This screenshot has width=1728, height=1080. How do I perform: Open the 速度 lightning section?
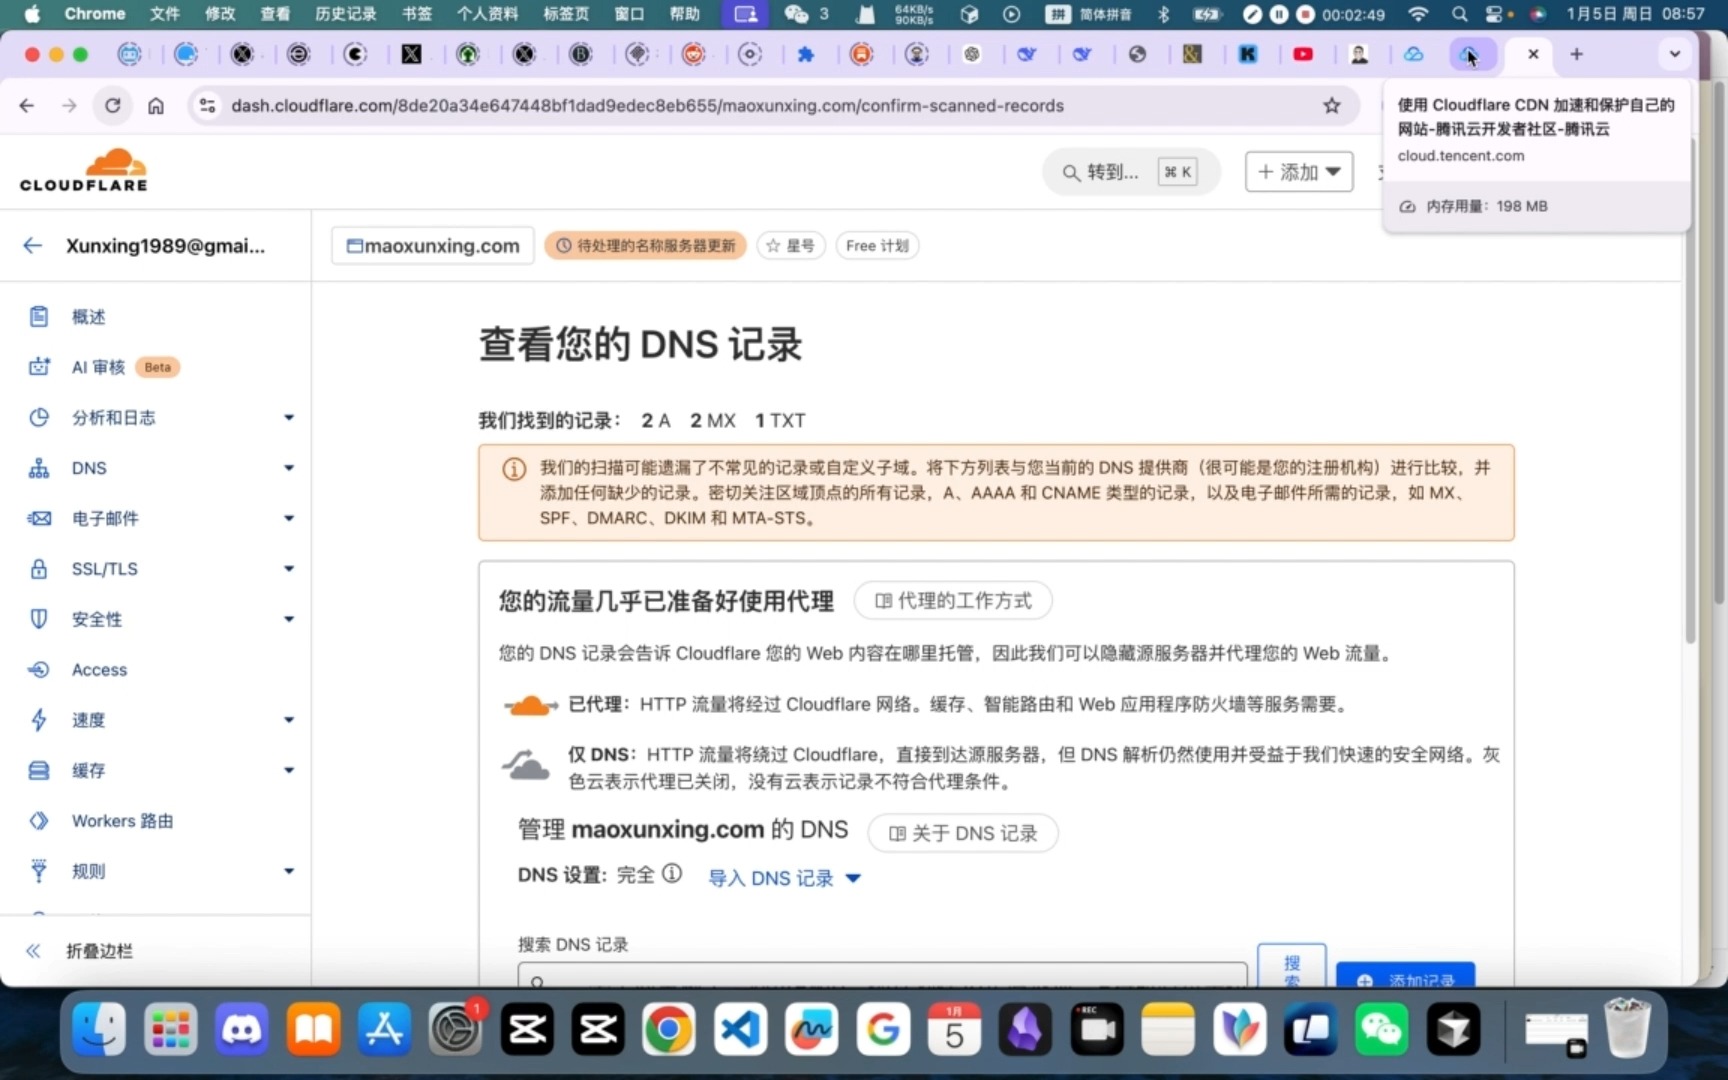[x=86, y=720]
